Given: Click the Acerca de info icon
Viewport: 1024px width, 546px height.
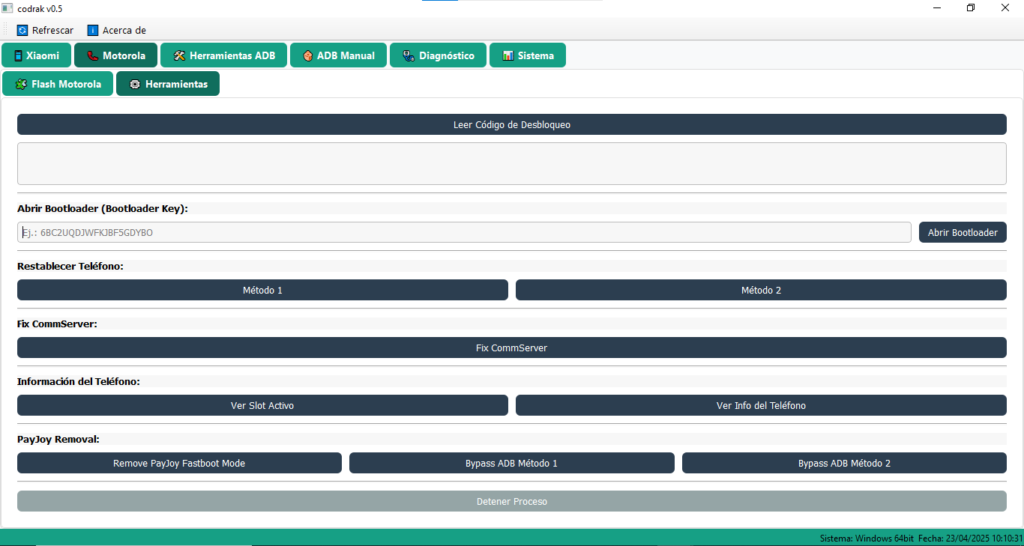Looking at the screenshot, I should click(93, 30).
